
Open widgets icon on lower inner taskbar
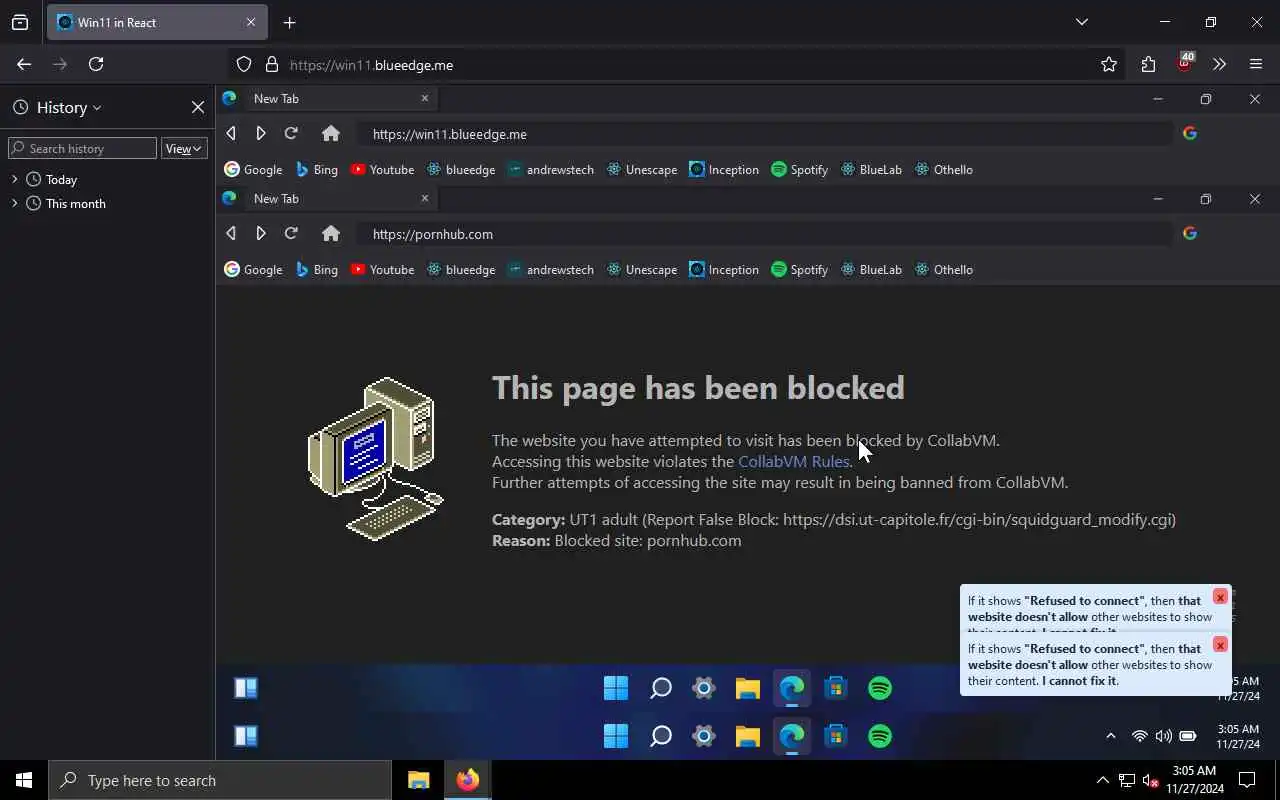(246, 736)
